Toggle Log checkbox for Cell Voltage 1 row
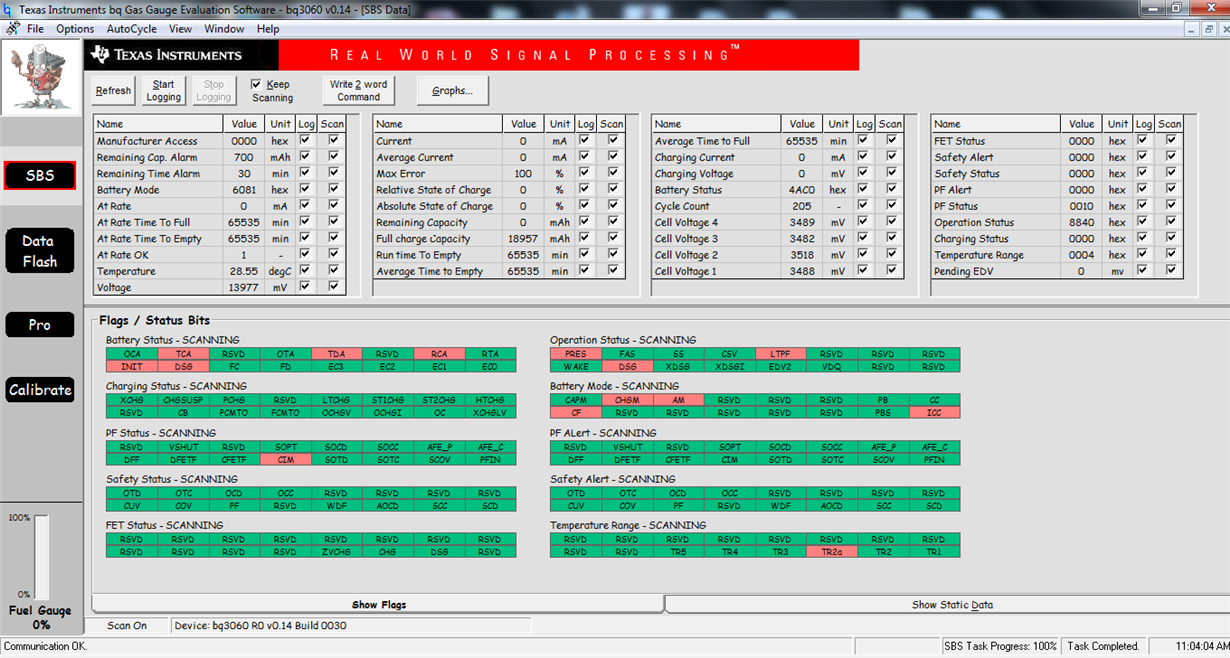 click(x=864, y=271)
